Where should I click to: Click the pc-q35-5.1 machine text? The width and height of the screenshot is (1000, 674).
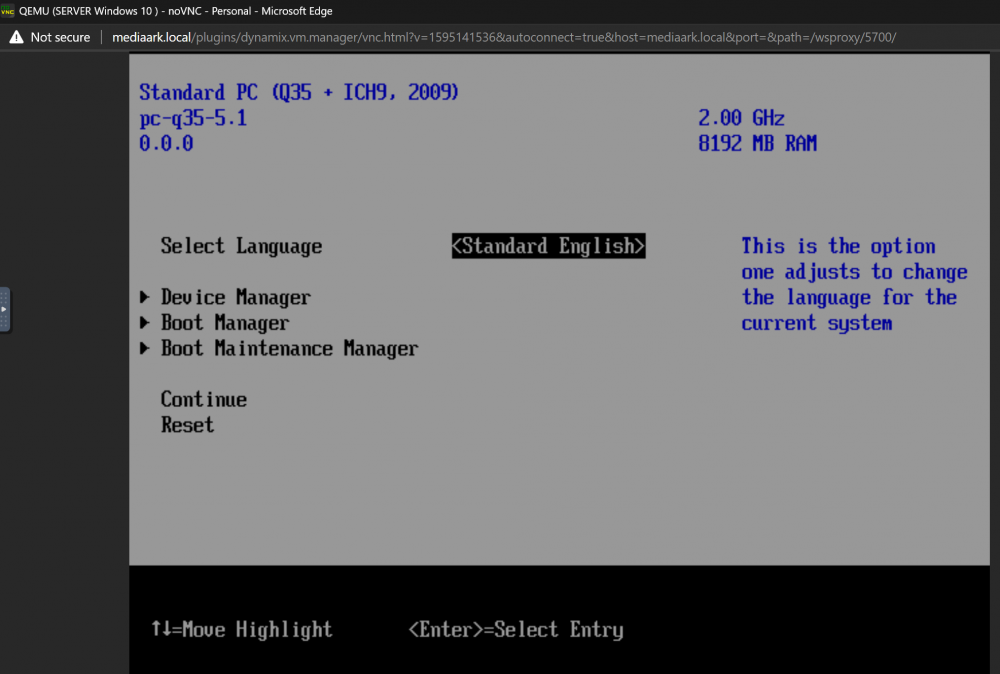[x=193, y=119]
